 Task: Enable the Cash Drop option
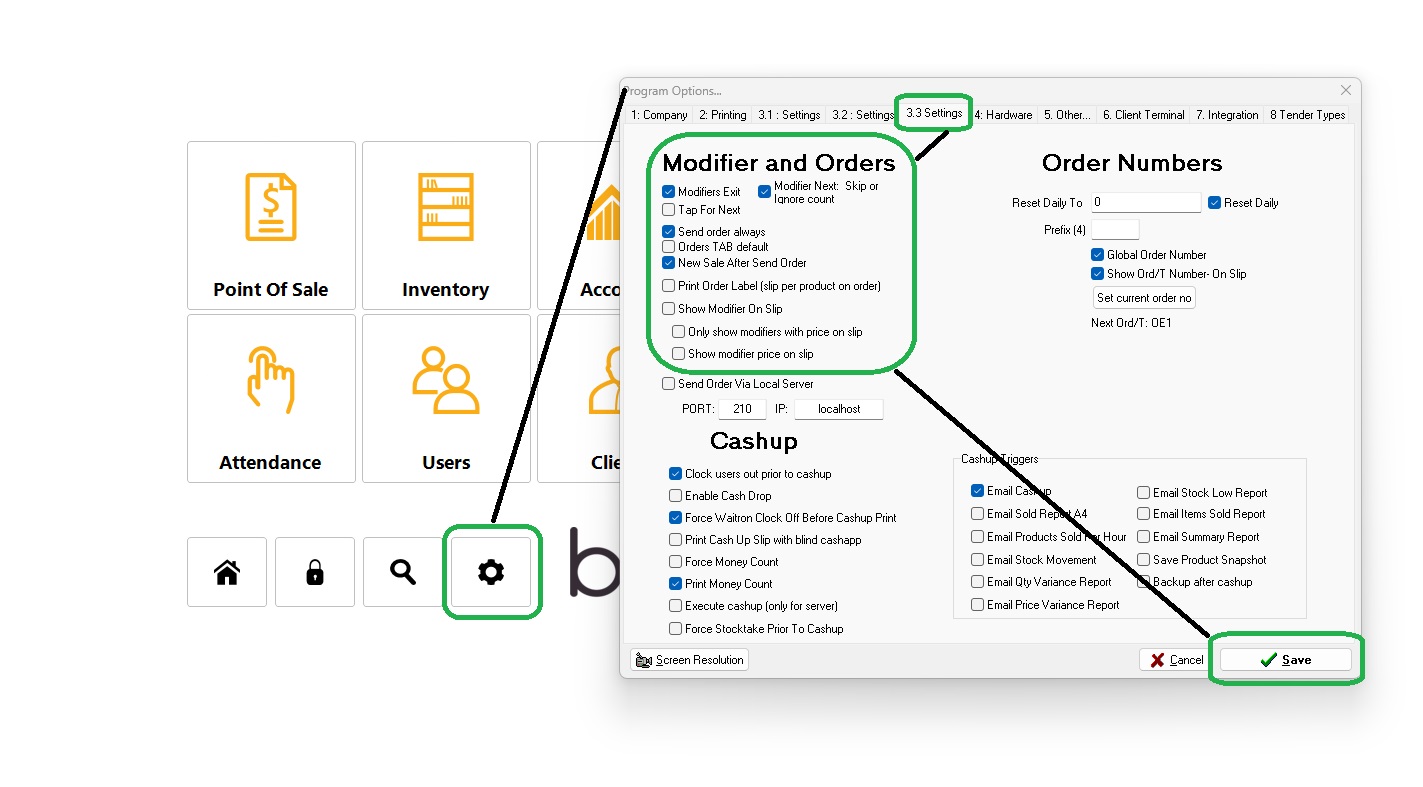(675, 495)
